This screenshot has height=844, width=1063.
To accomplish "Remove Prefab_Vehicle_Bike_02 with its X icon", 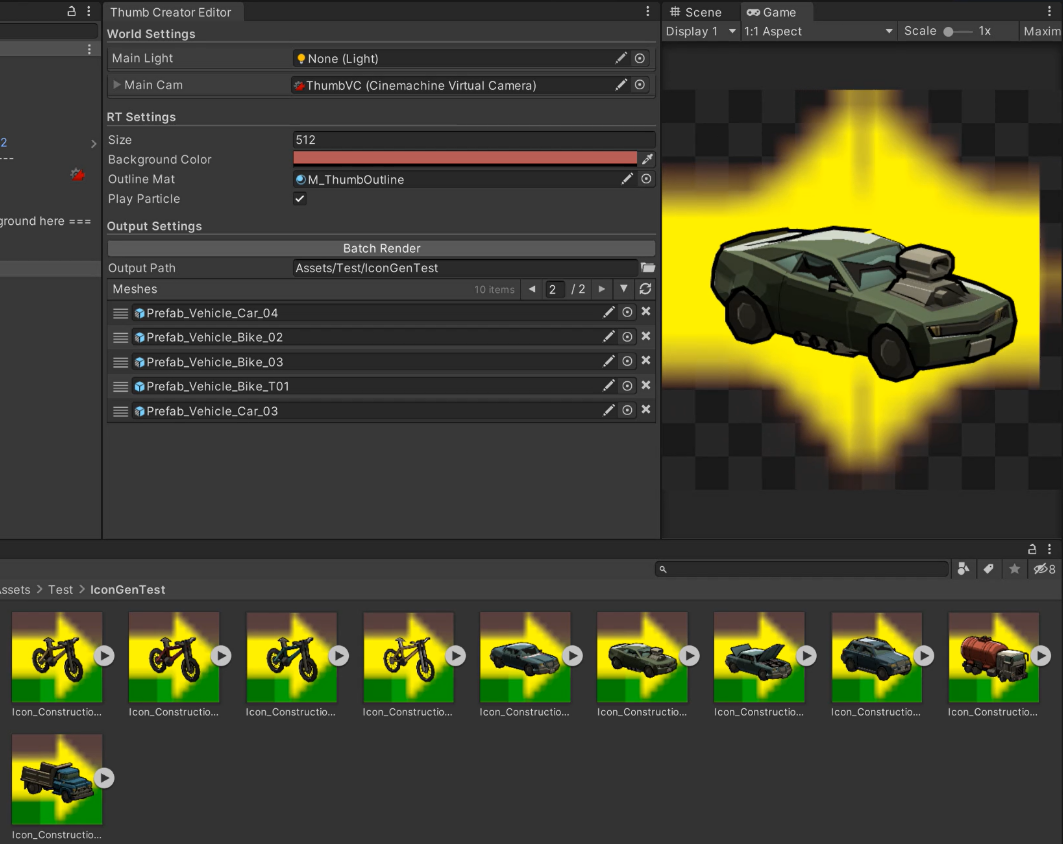I will (x=645, y=337).
